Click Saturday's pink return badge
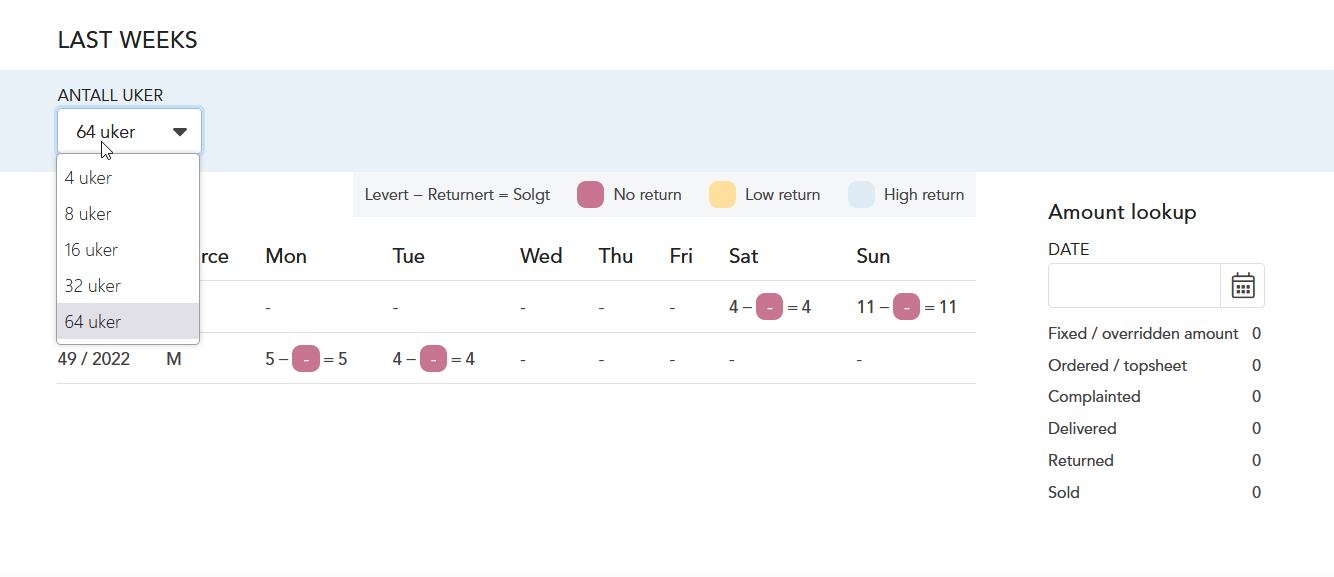This screenshot has width=1334, height=577. pyautogui.click(x=769, y=307)
